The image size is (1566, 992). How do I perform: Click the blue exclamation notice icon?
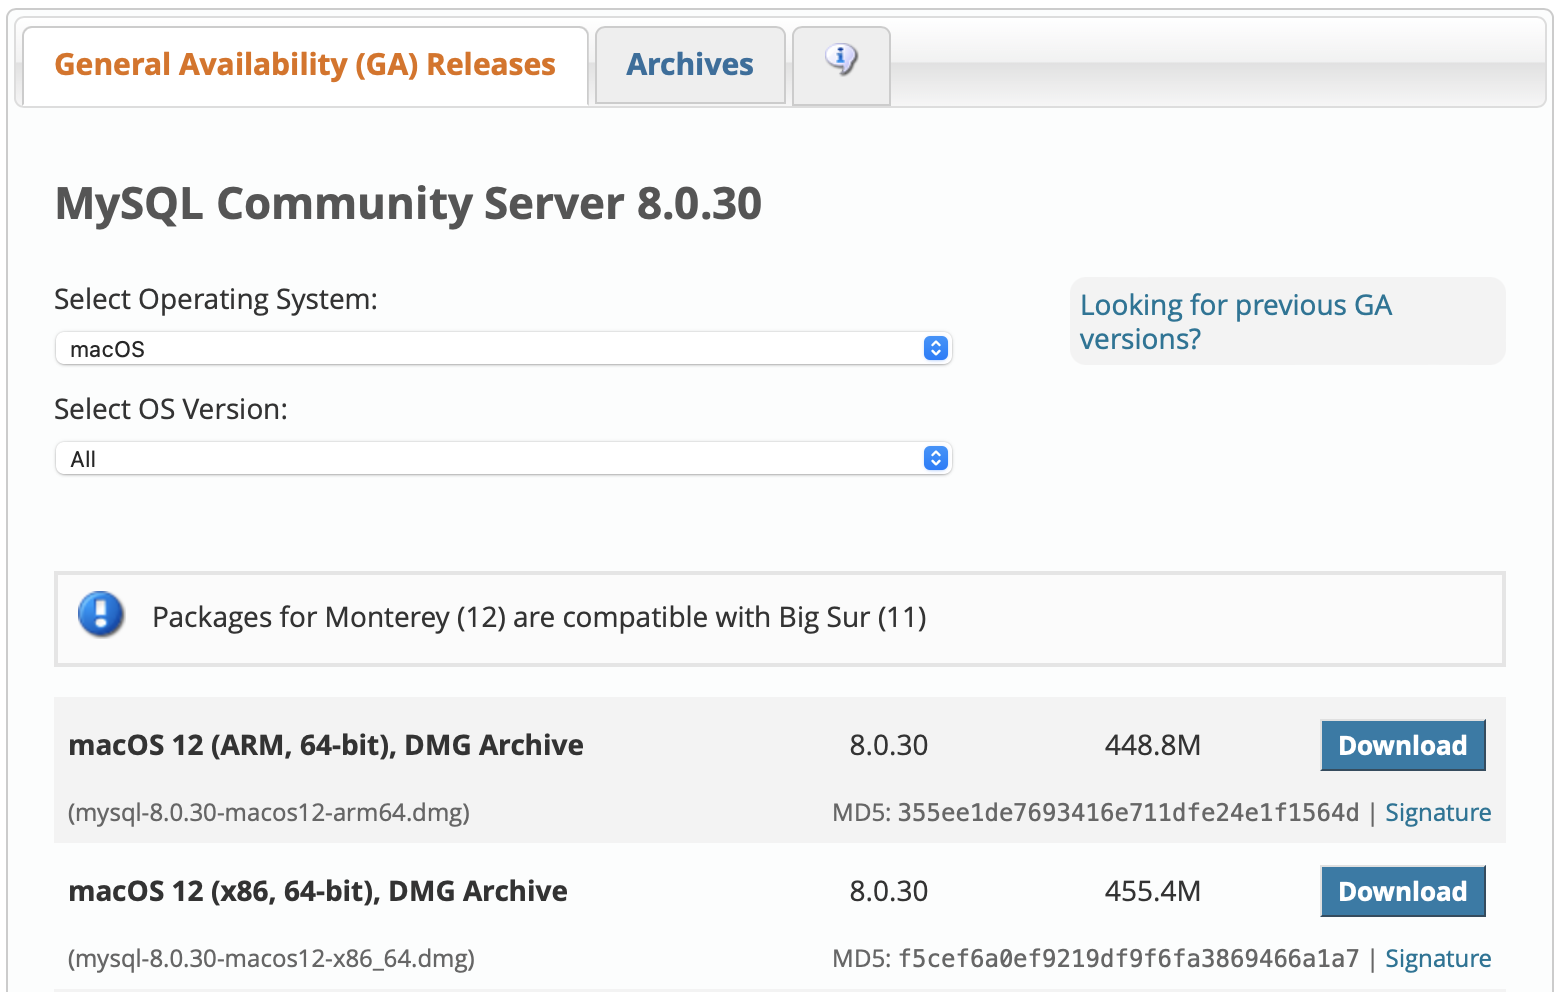[x=101, y=614]
